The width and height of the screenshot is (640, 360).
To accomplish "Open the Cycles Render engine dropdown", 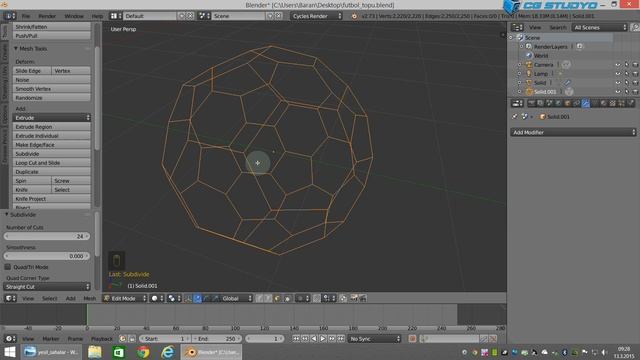I will (316, 16).
